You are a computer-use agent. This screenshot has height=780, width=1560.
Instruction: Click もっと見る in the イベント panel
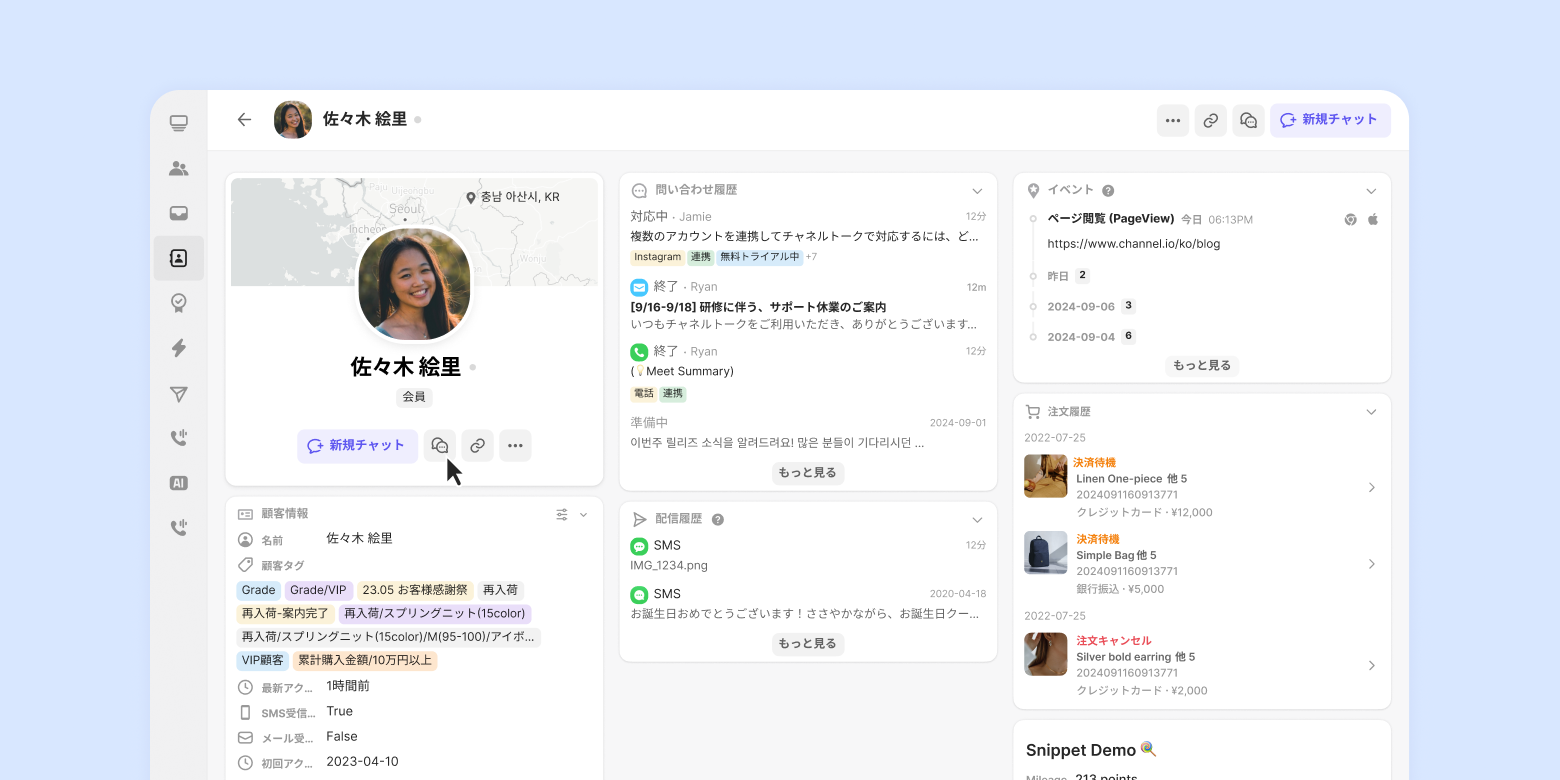tap(1202, 366)
